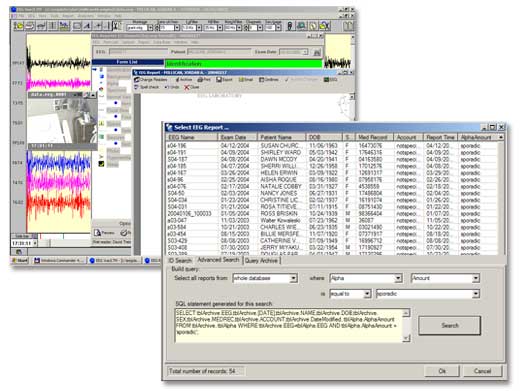This screenshot has height=391, width=520.
Task: Open the Amount attribute dropdown
Action: tap(476, 278)
